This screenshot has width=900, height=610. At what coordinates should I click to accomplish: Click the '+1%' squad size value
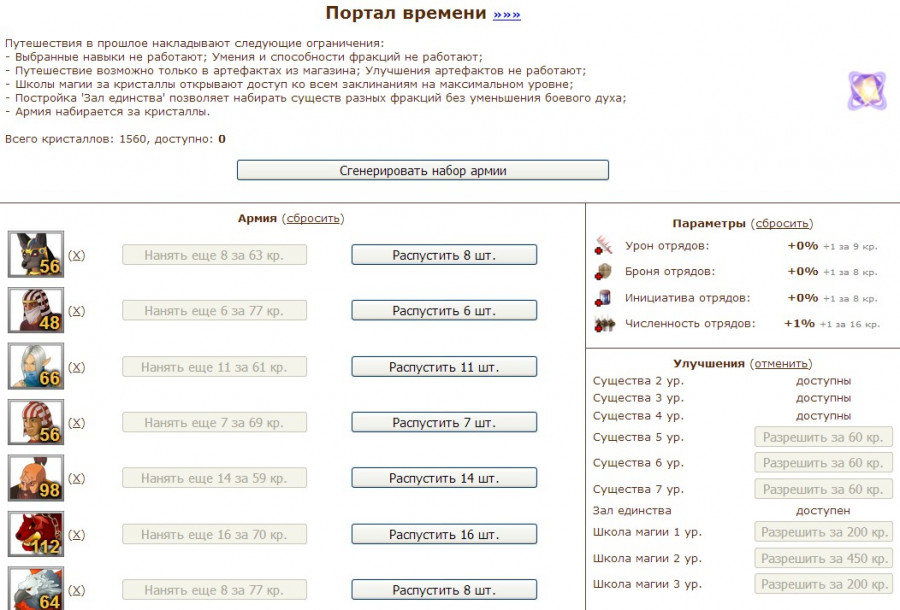coord(800,323)
